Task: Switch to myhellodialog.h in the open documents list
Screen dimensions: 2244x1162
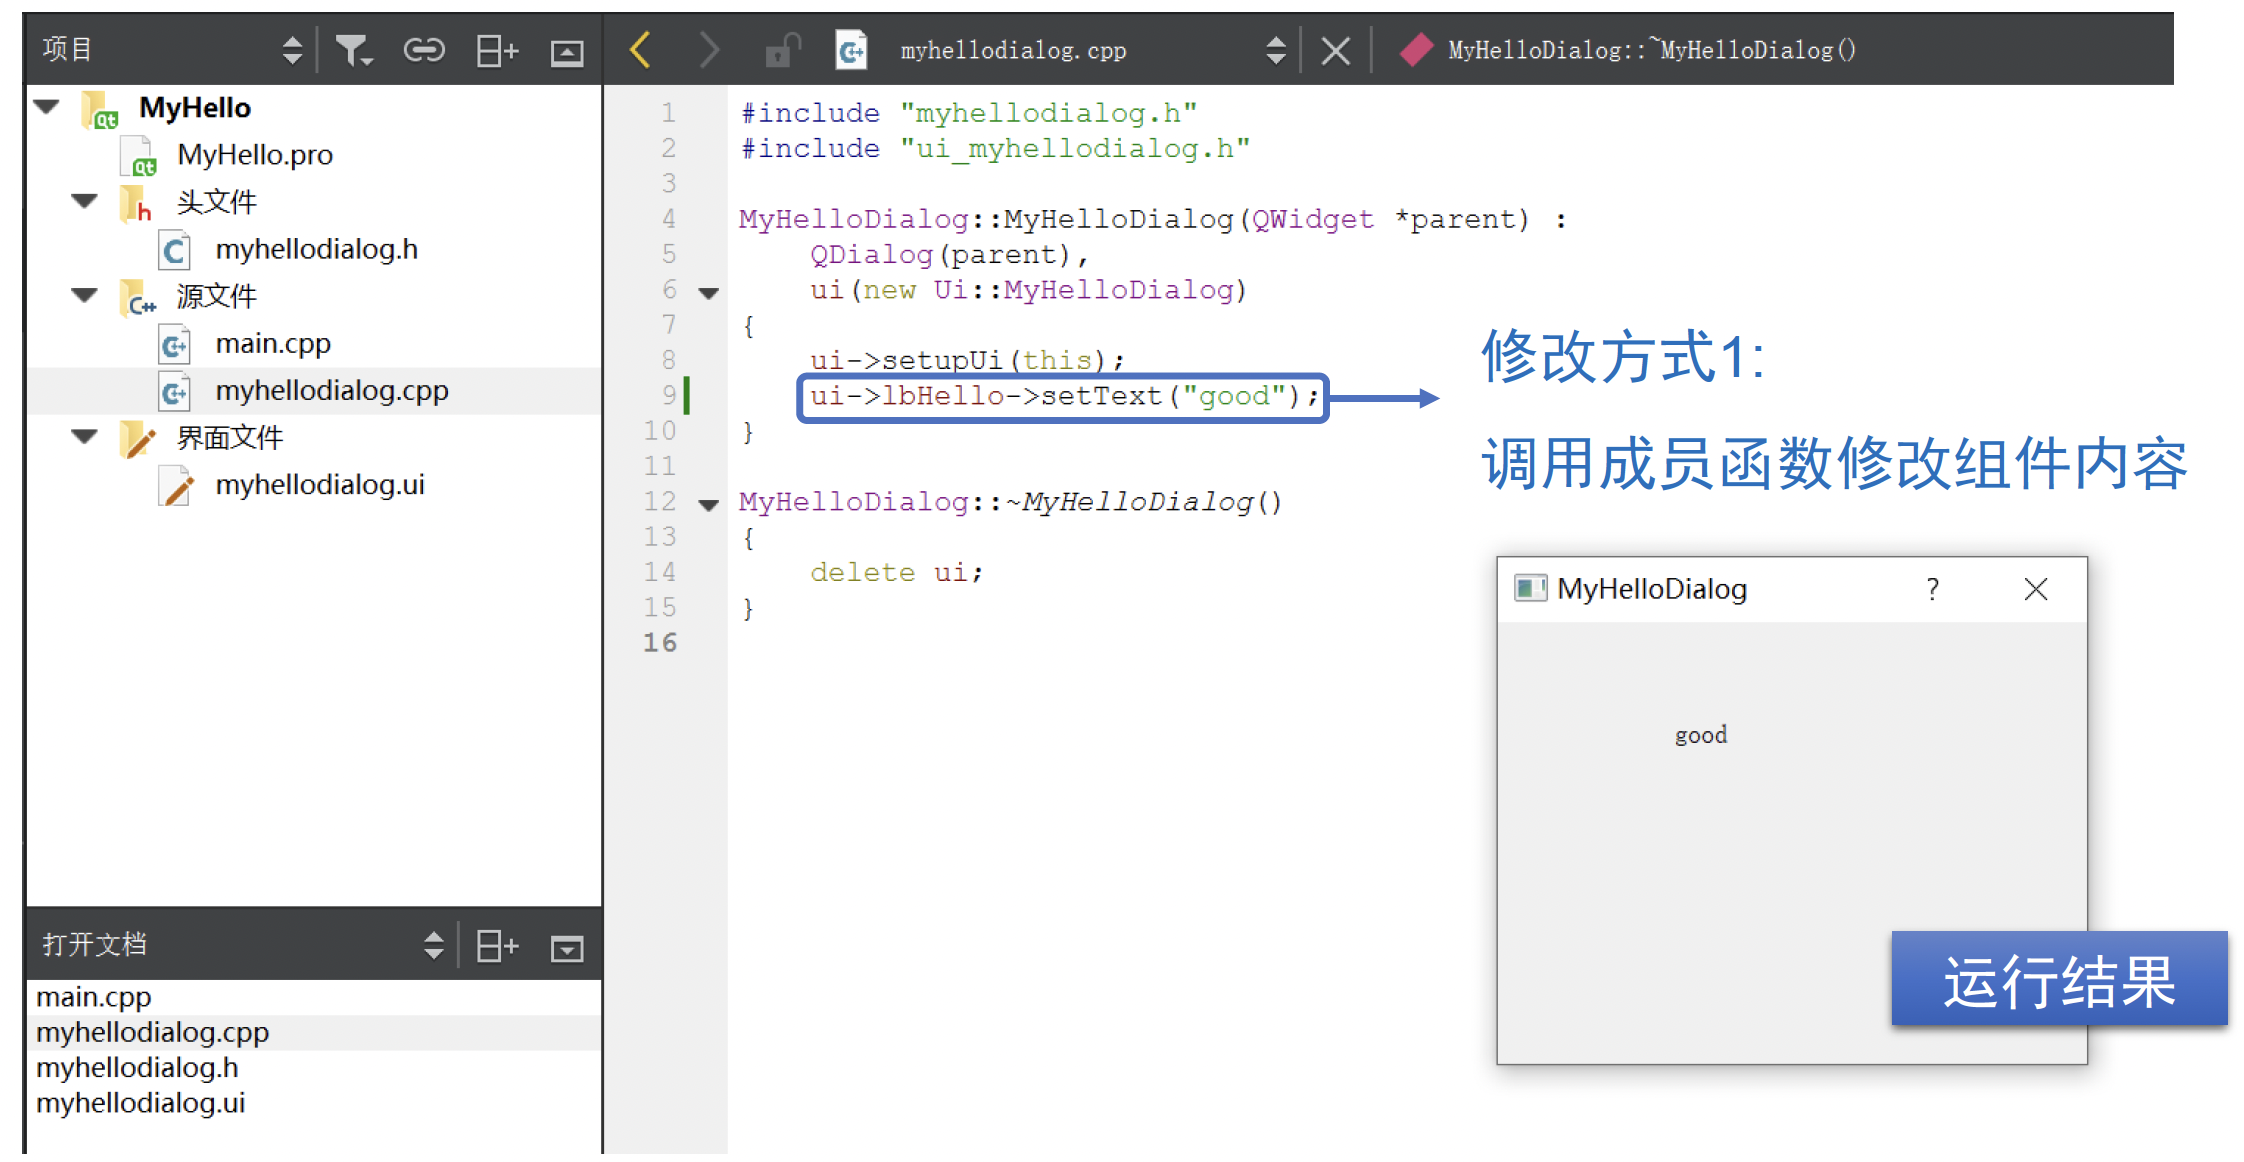Action: click(137, 1067)
